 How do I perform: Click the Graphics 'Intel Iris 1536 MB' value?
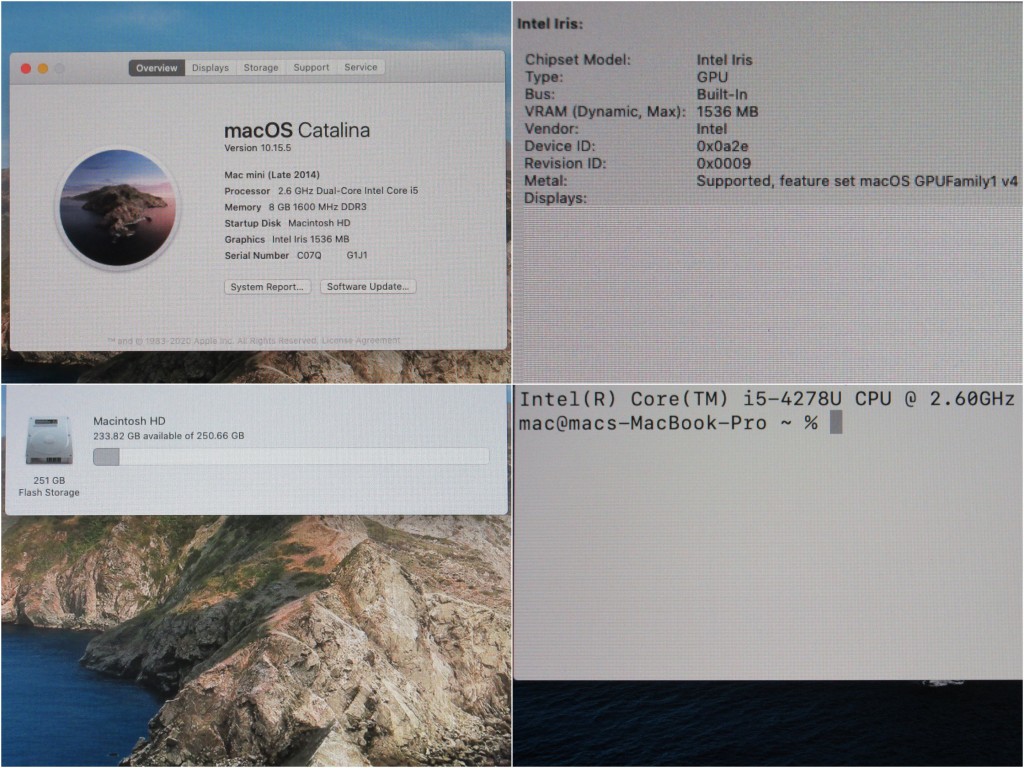click(x=310, y=240)
